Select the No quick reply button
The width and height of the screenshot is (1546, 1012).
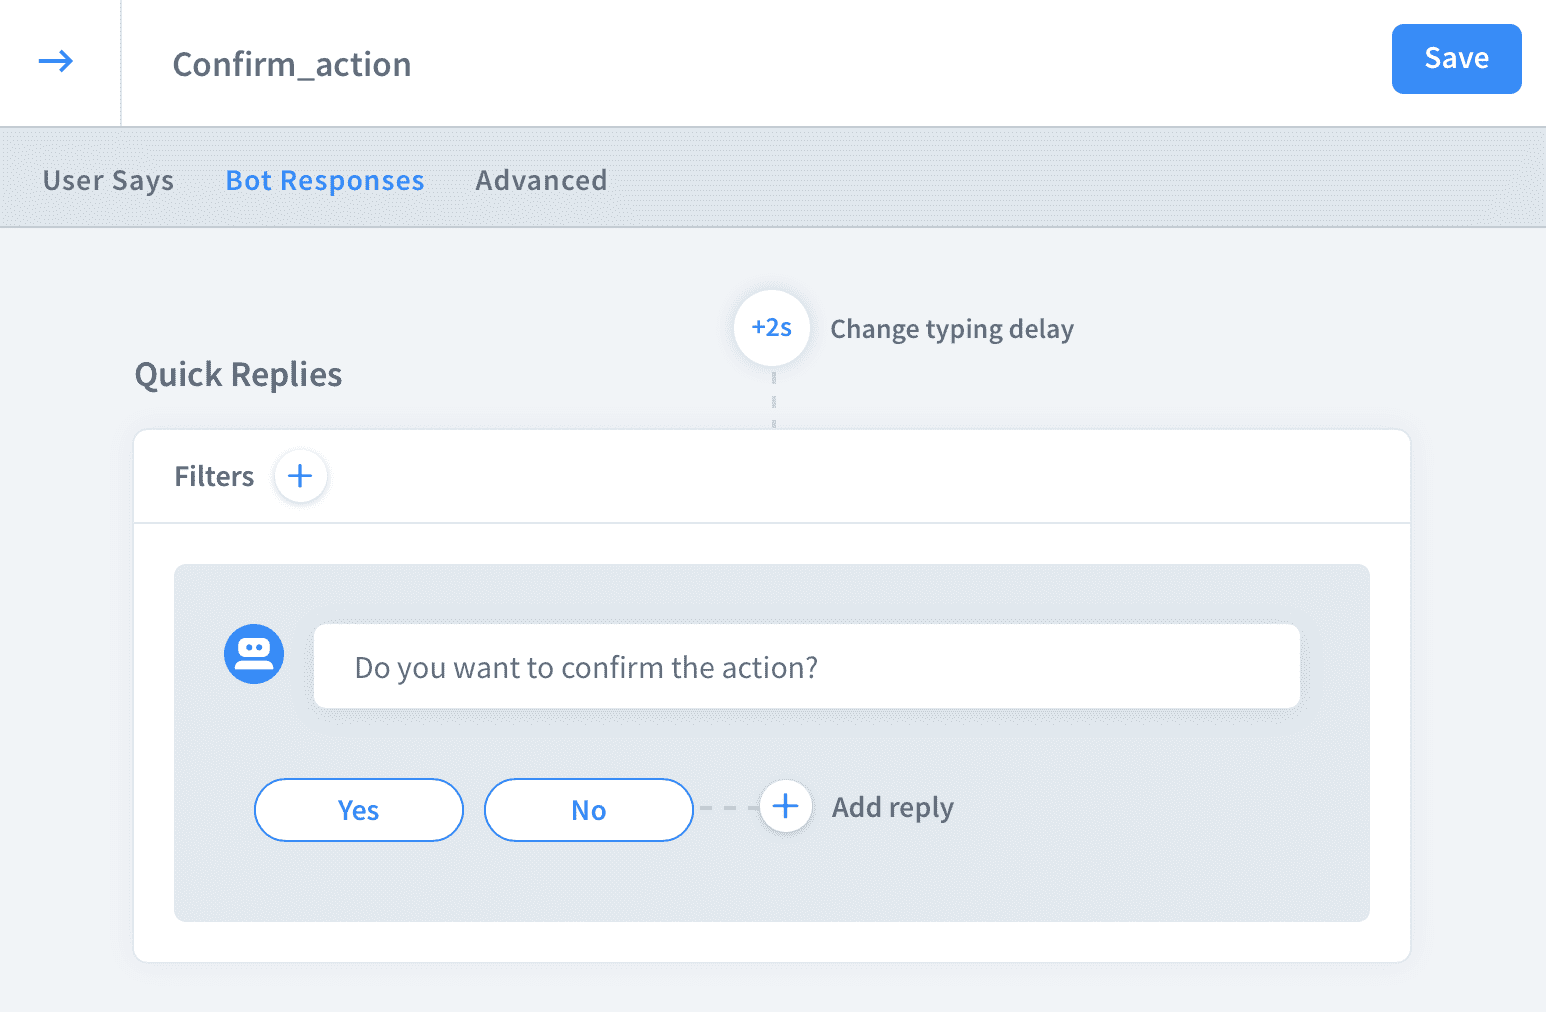(588, 810)
